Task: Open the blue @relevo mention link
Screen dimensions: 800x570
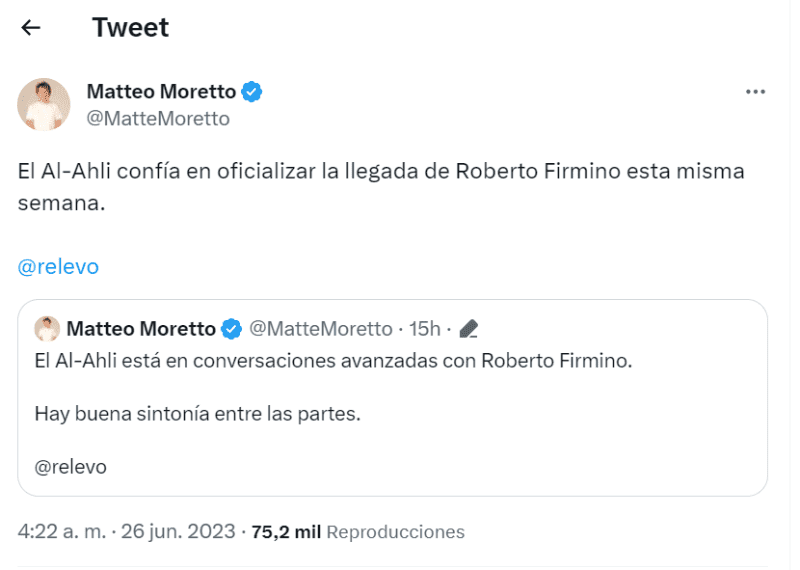Action: coord(58,267)
